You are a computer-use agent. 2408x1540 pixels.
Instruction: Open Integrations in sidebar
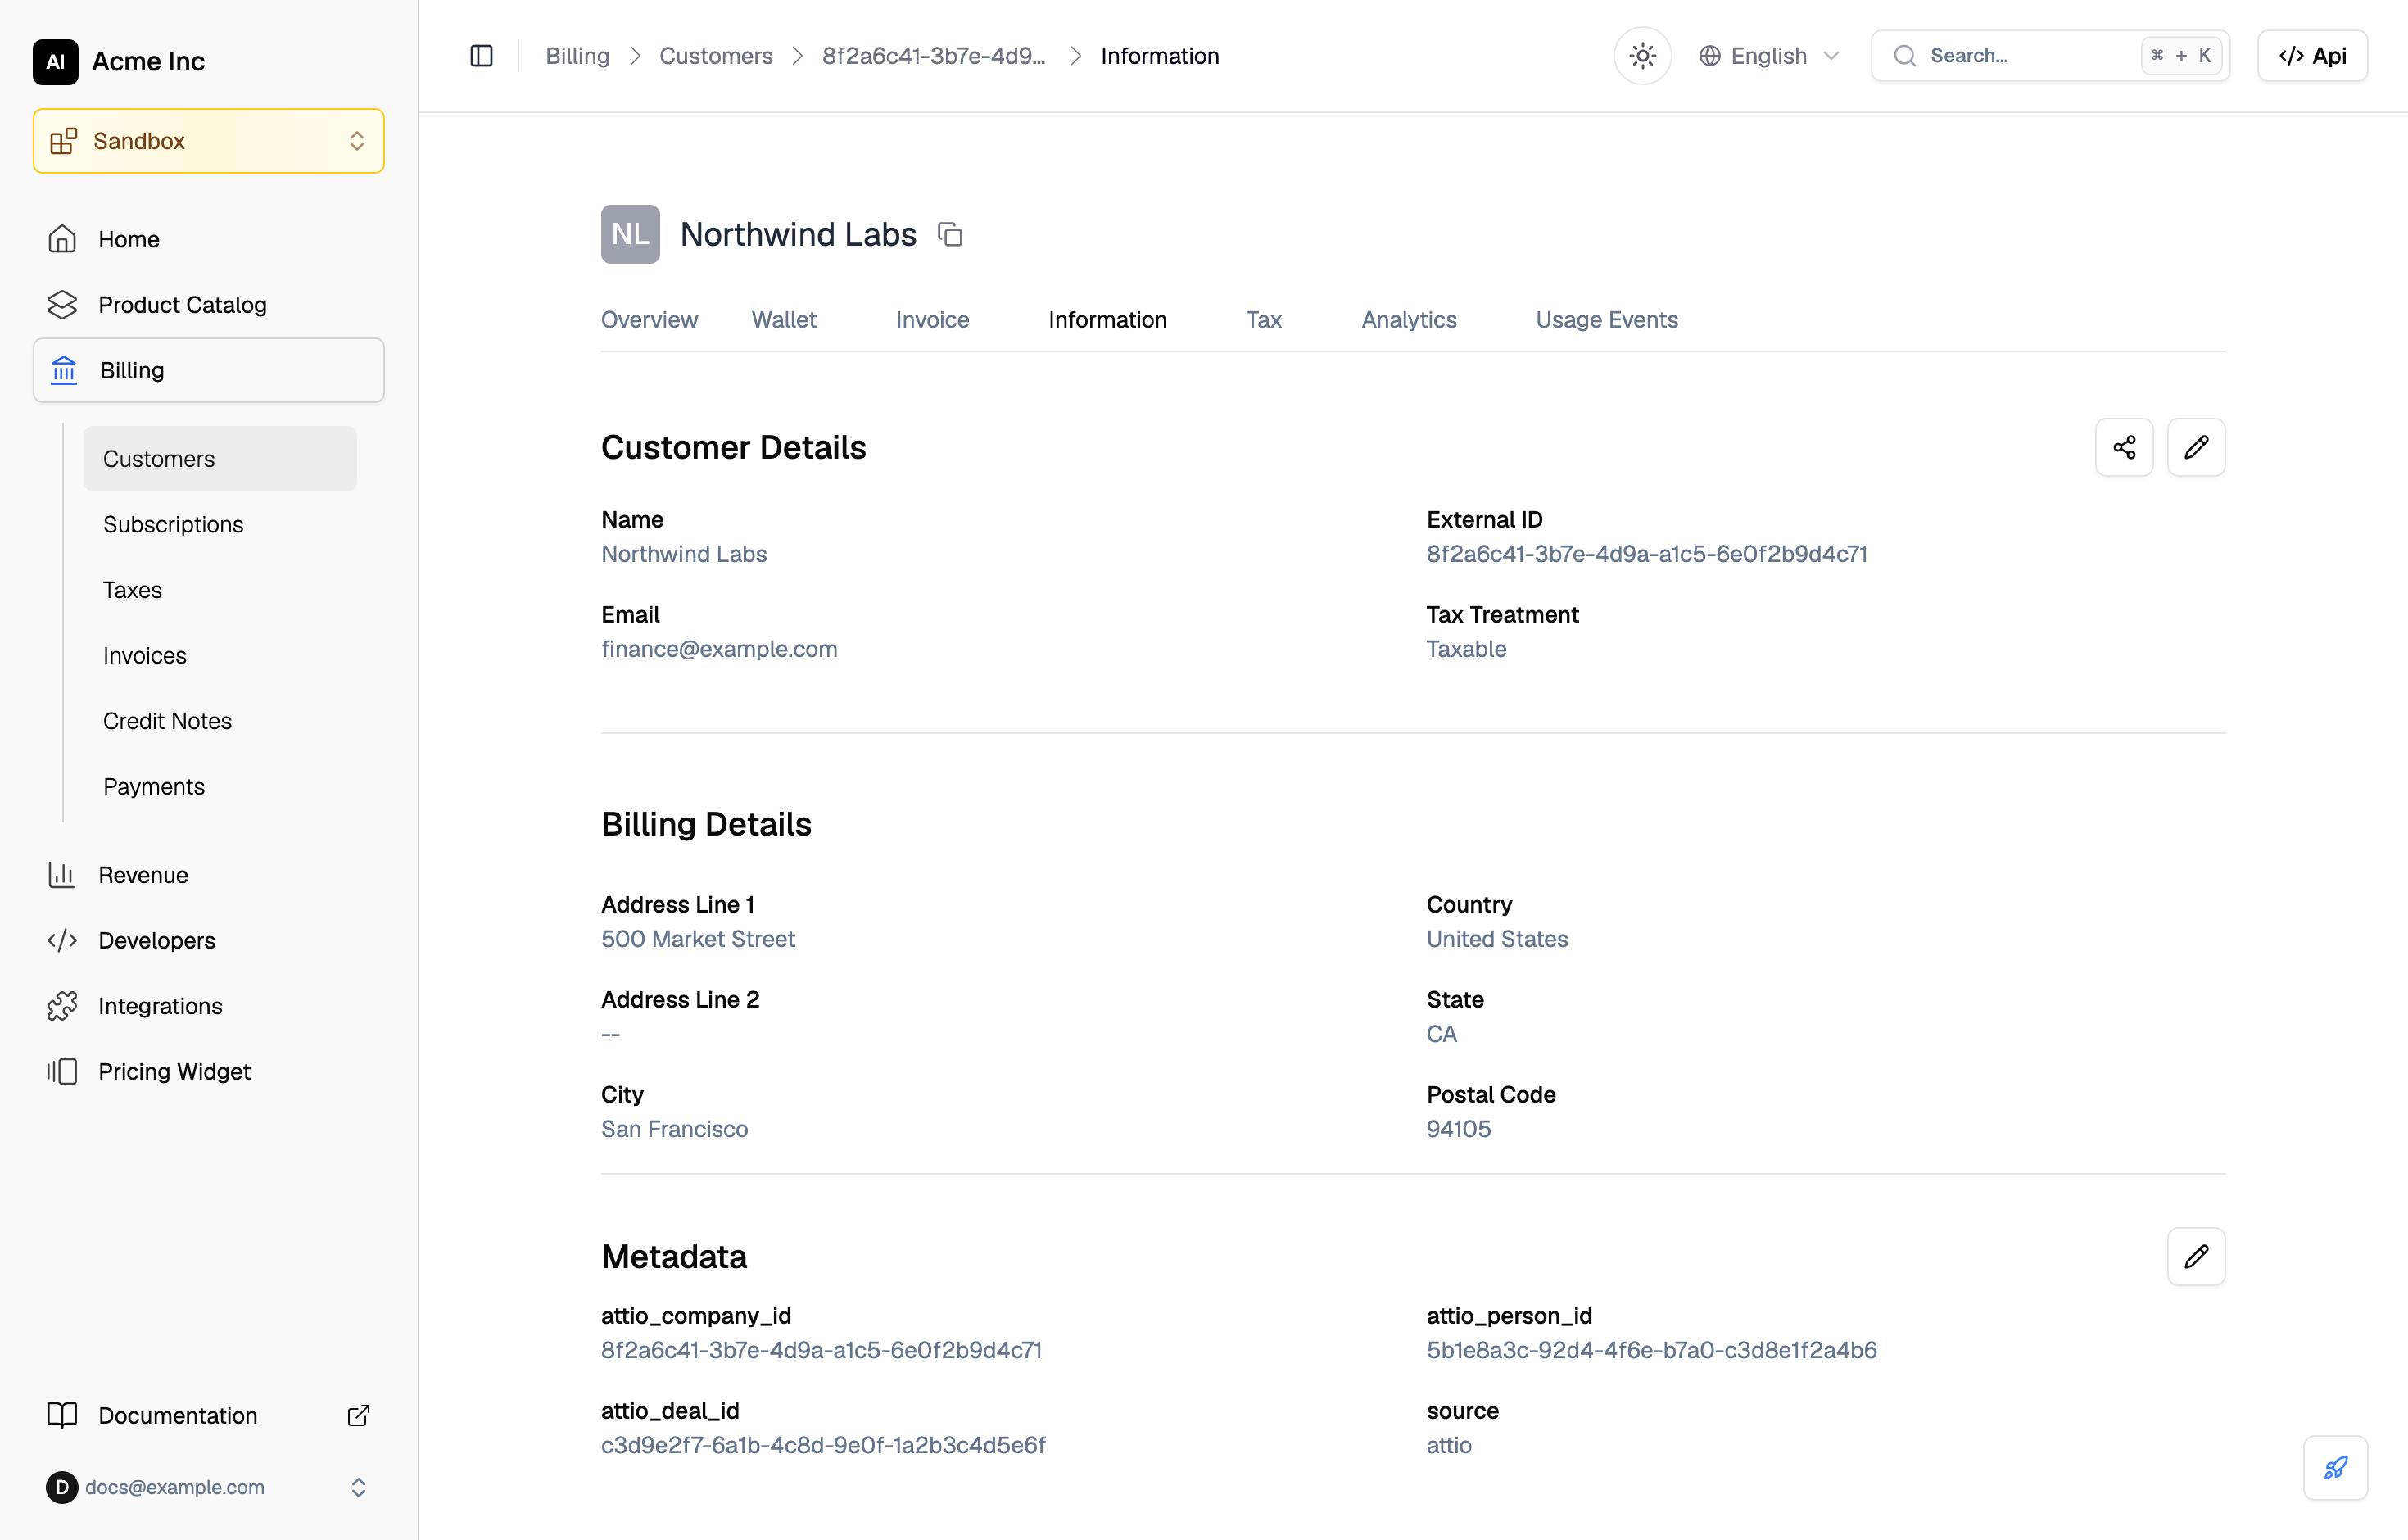pyautogui.click(x=208, y=1006)
